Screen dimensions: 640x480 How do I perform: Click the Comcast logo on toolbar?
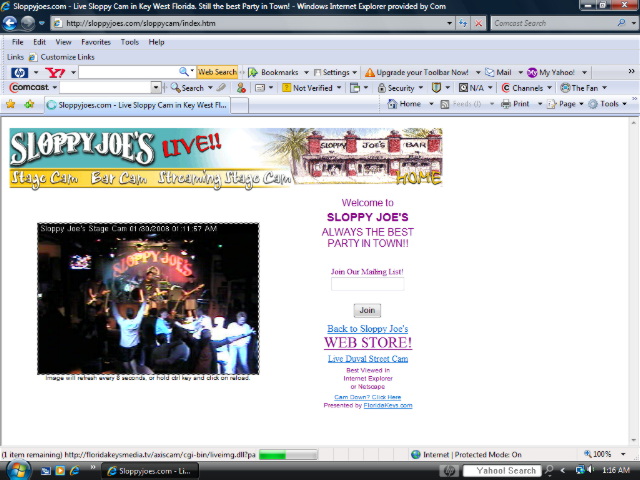pos(29,87)
